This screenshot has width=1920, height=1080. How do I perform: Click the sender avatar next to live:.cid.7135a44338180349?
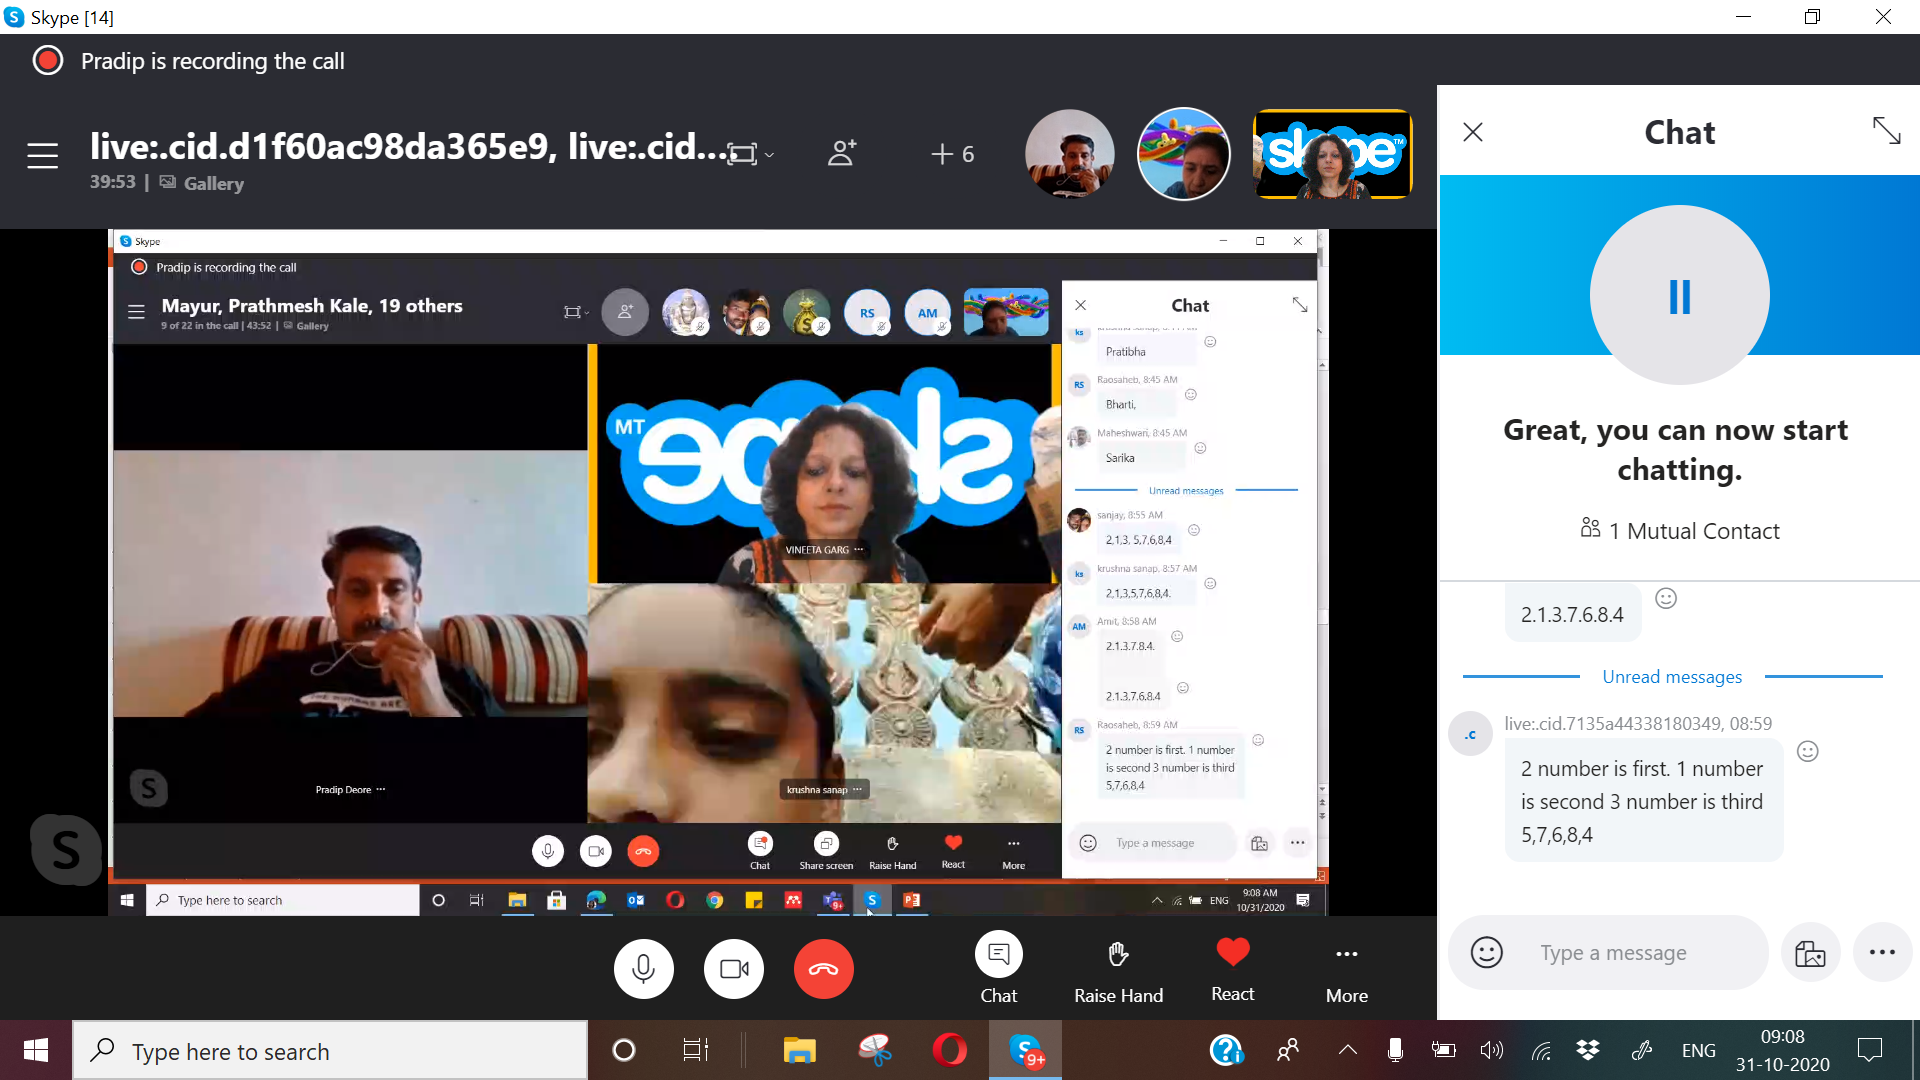pos(1471,735)
